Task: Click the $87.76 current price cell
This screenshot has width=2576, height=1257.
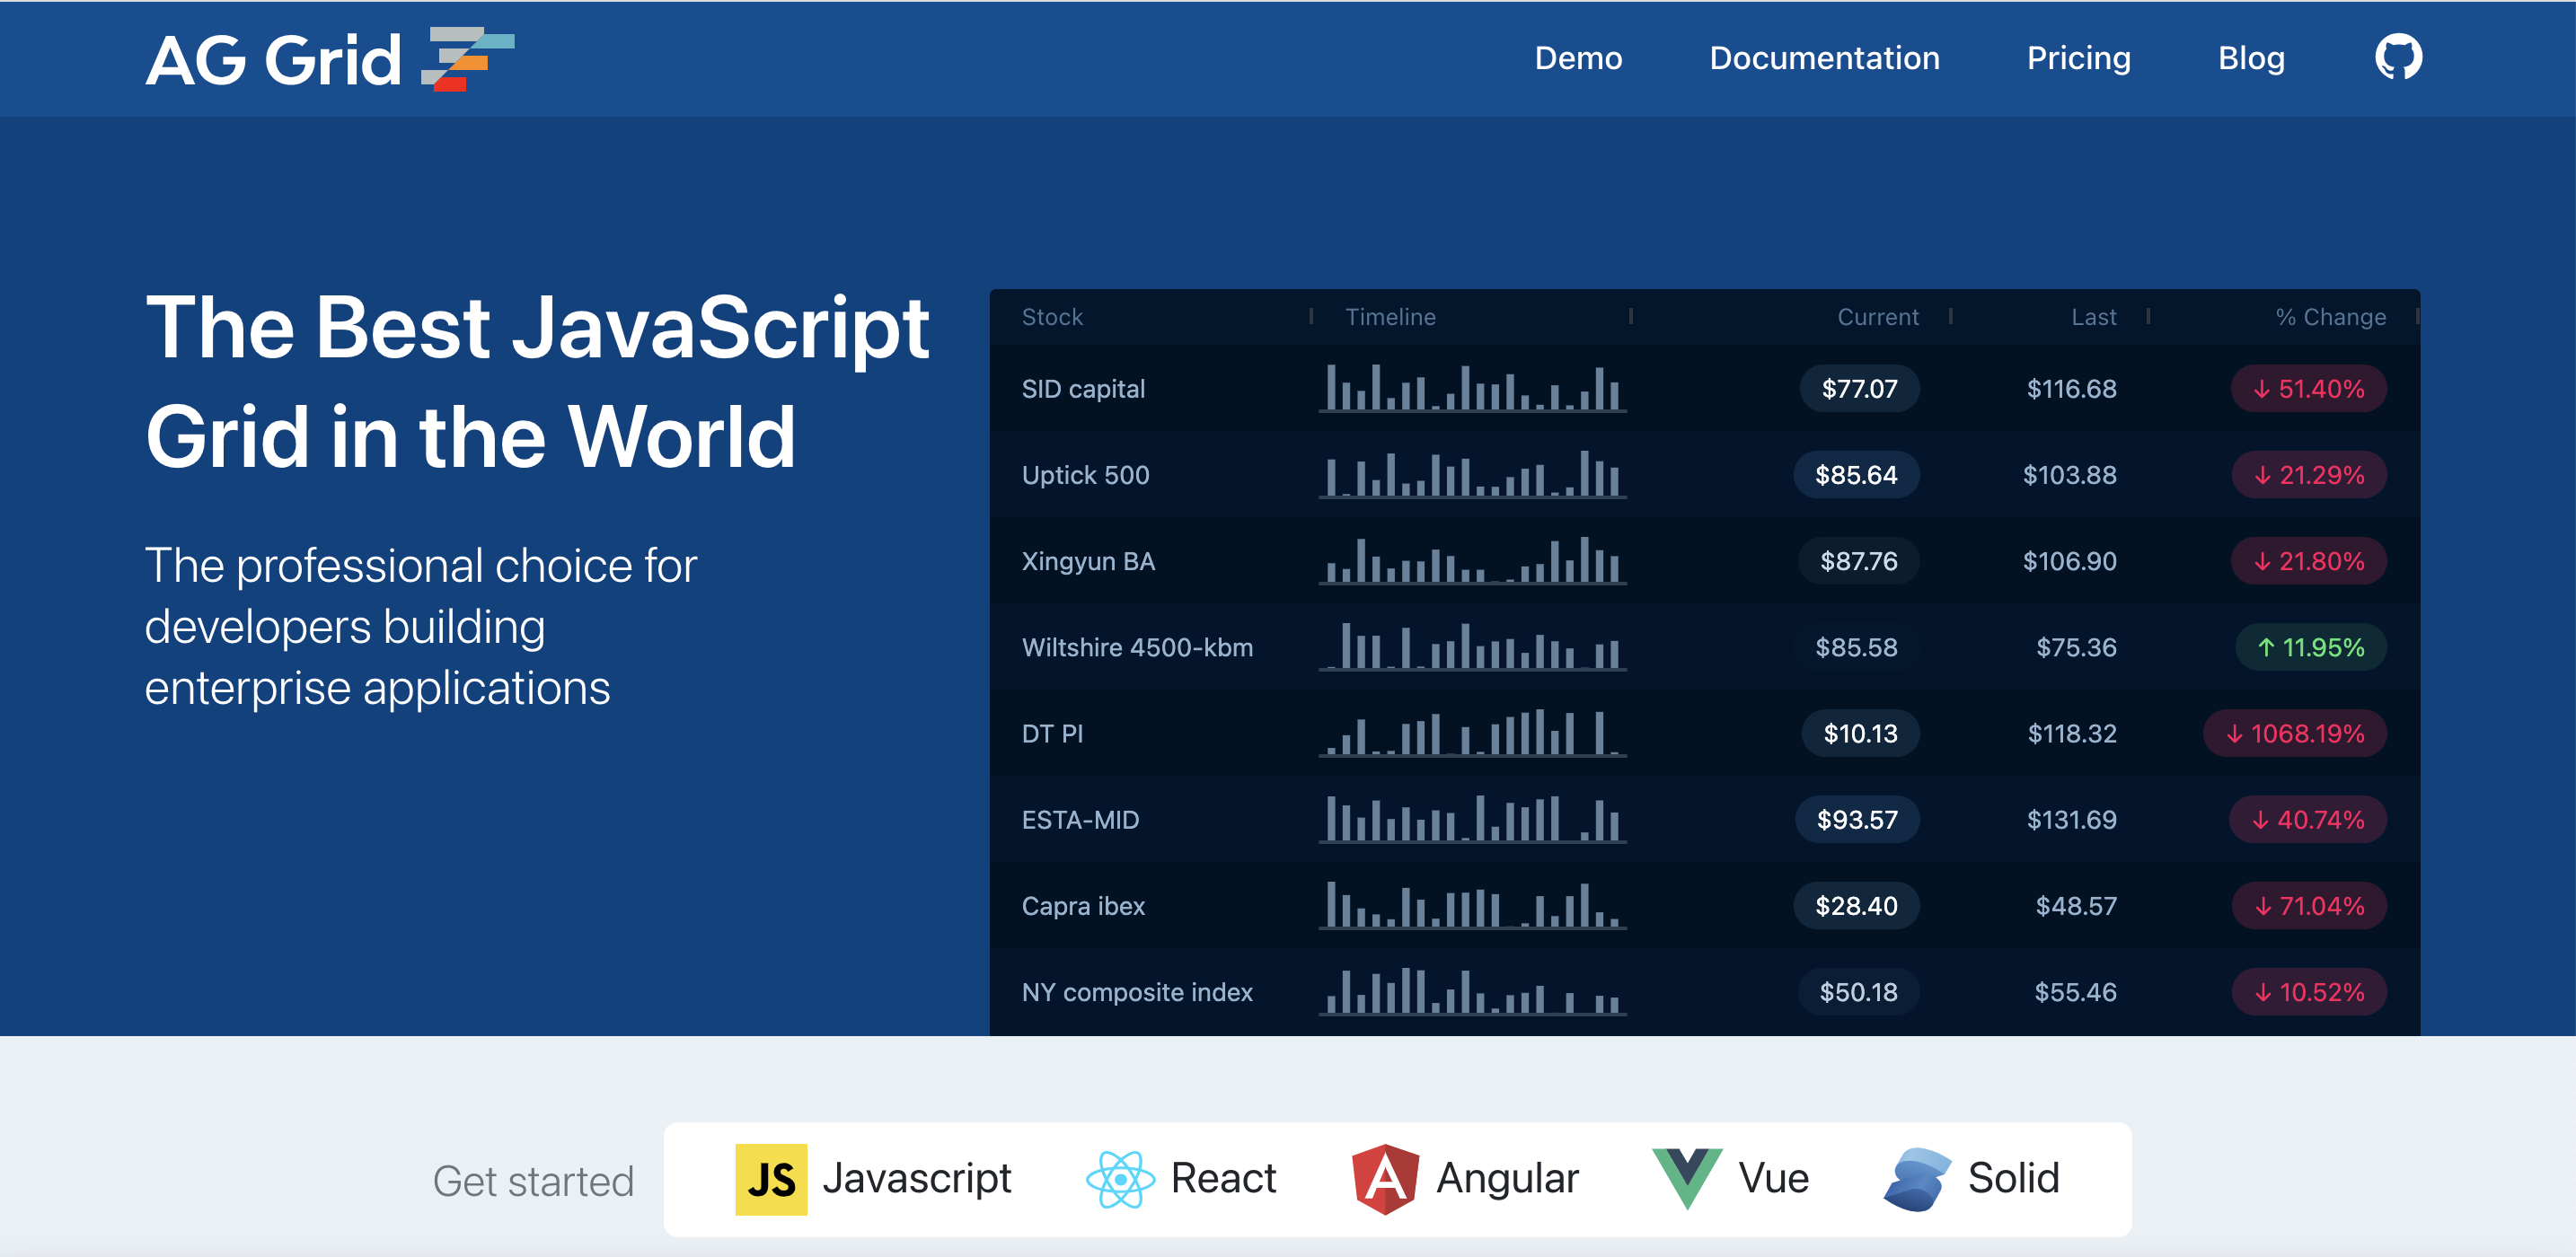Action: [x=1858, y=561]
